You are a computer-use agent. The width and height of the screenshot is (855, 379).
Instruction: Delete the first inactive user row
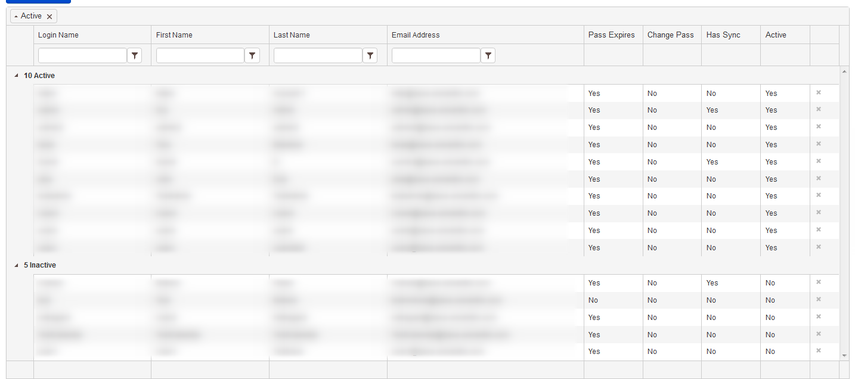pos(818,282)
